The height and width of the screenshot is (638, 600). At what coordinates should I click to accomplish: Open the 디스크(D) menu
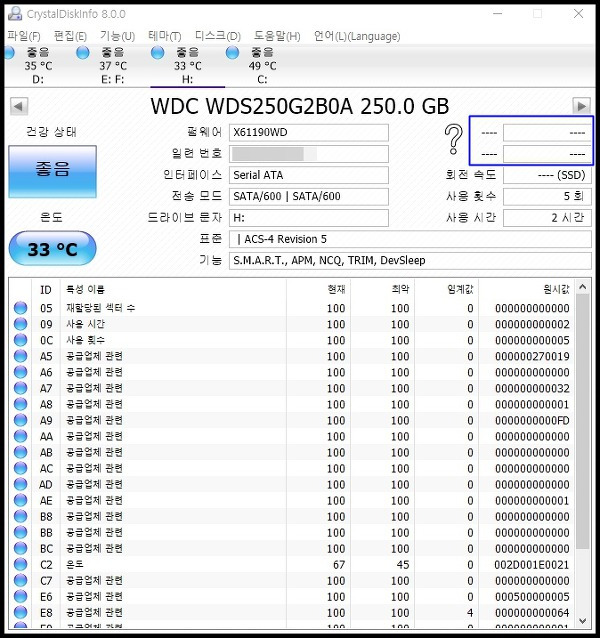[218, 36]
